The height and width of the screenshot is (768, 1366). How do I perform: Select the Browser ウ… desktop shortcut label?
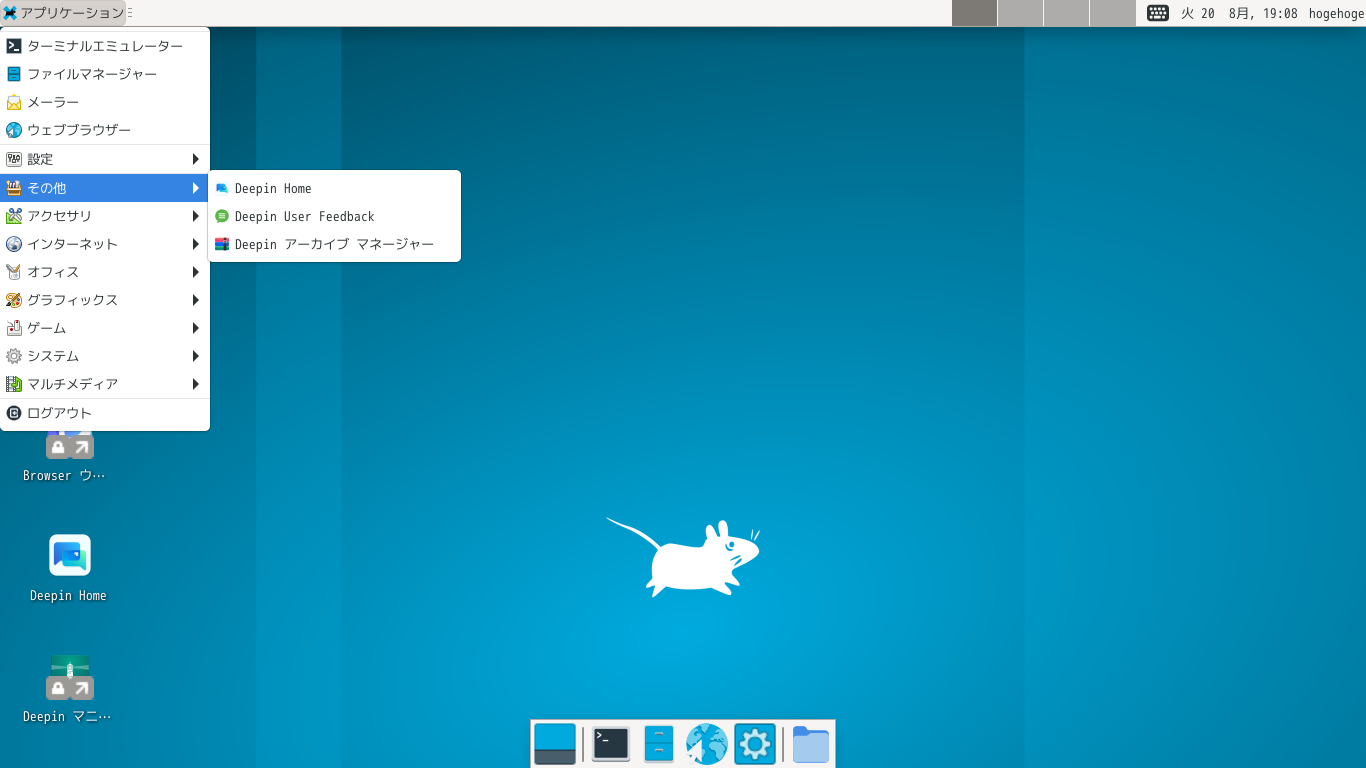pos(64,476)
